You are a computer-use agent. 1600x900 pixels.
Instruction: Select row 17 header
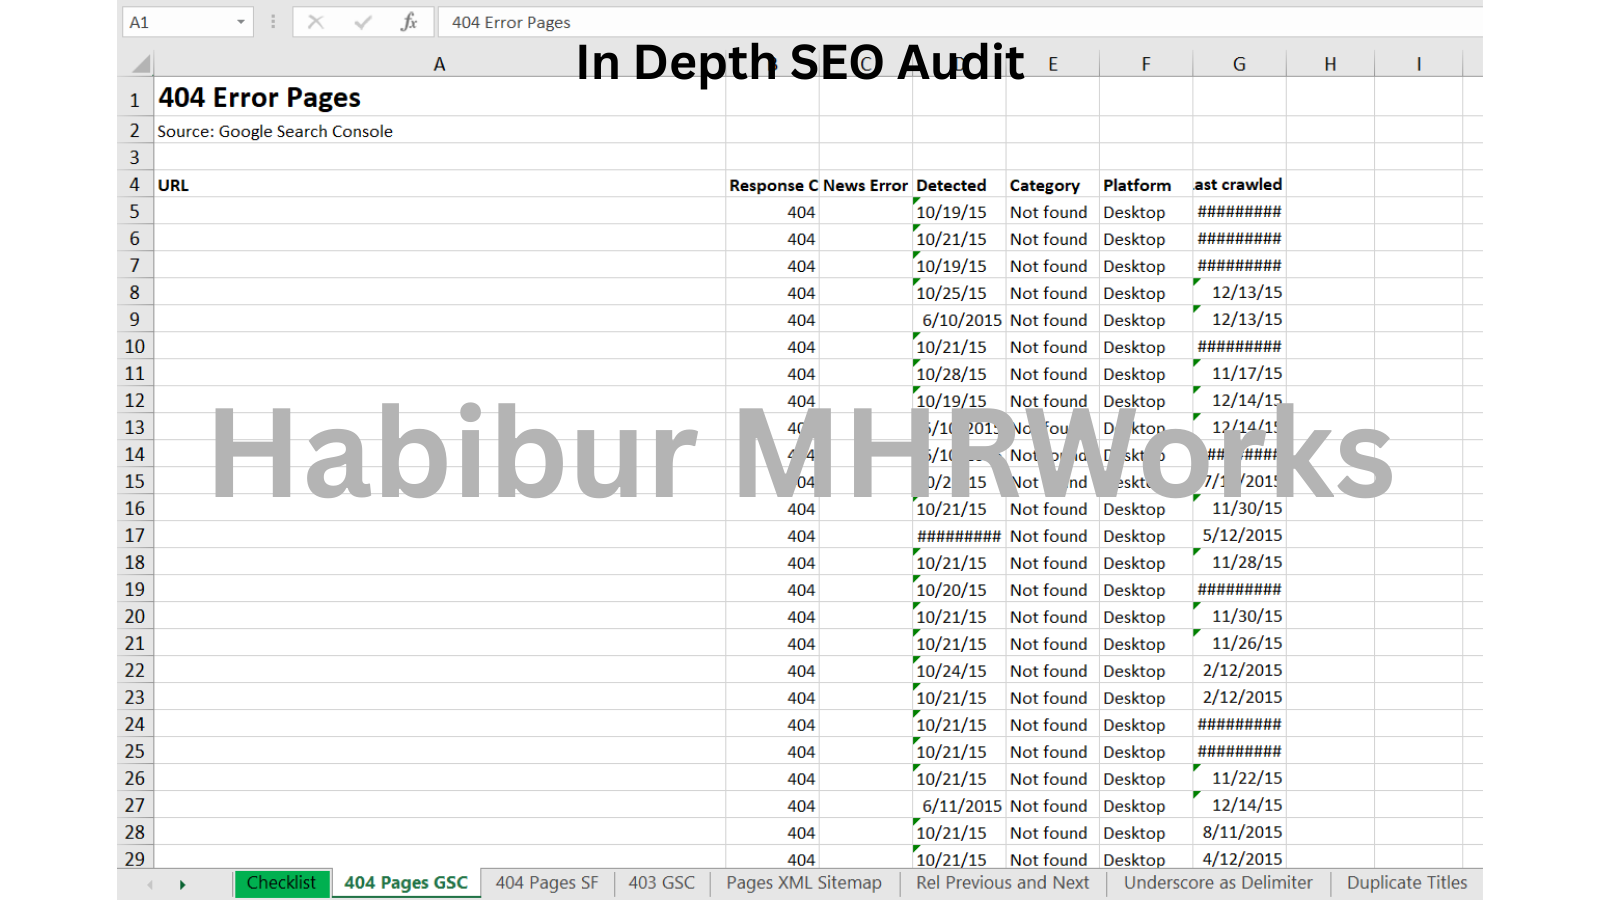point(135,536)
